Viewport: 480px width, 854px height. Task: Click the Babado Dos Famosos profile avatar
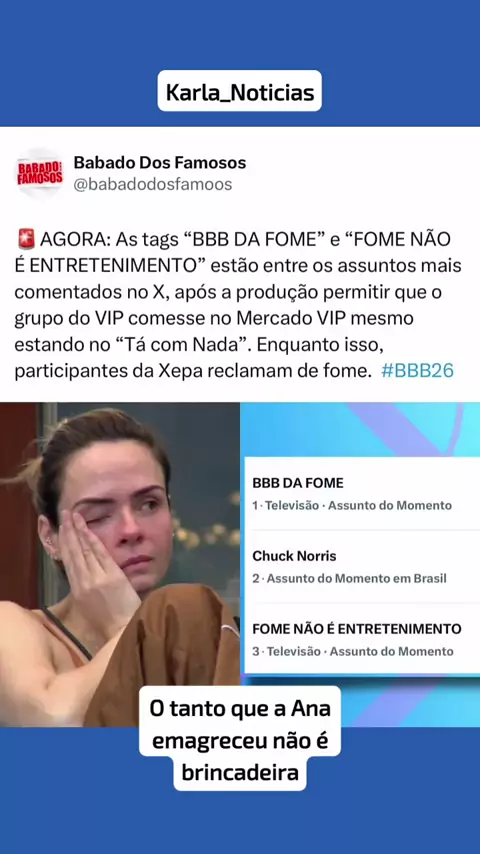[40, 173]
